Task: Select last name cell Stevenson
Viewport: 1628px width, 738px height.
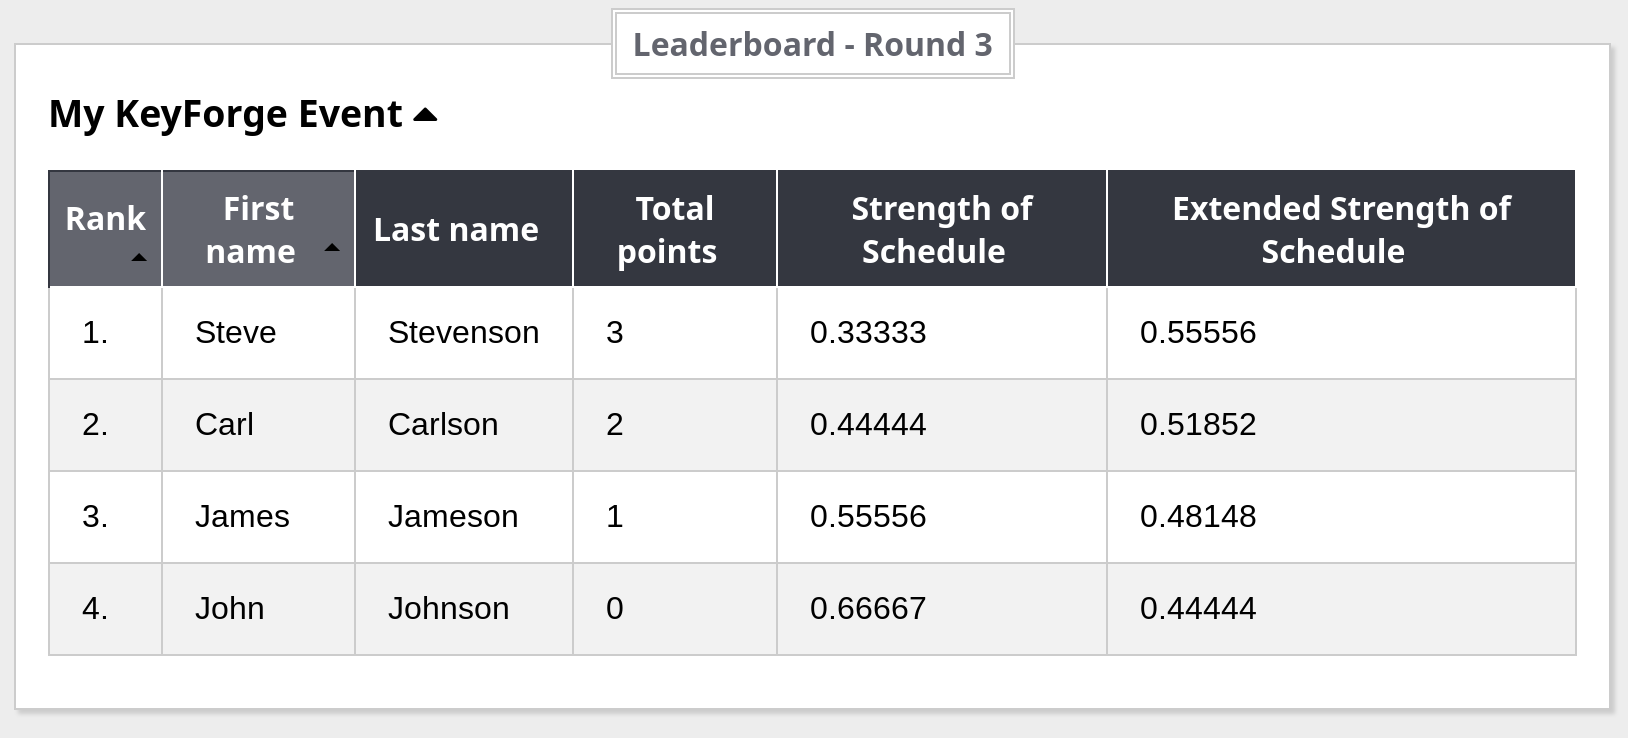Action: 463,333
